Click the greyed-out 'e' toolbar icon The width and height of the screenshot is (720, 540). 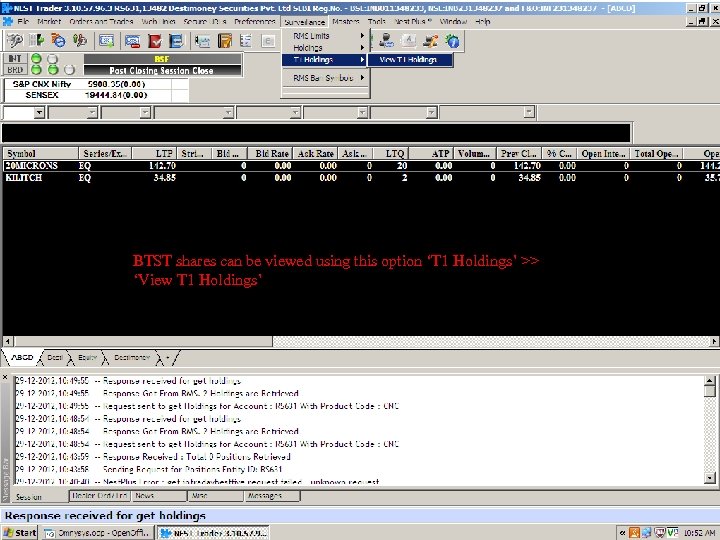(x=268, y=41)
